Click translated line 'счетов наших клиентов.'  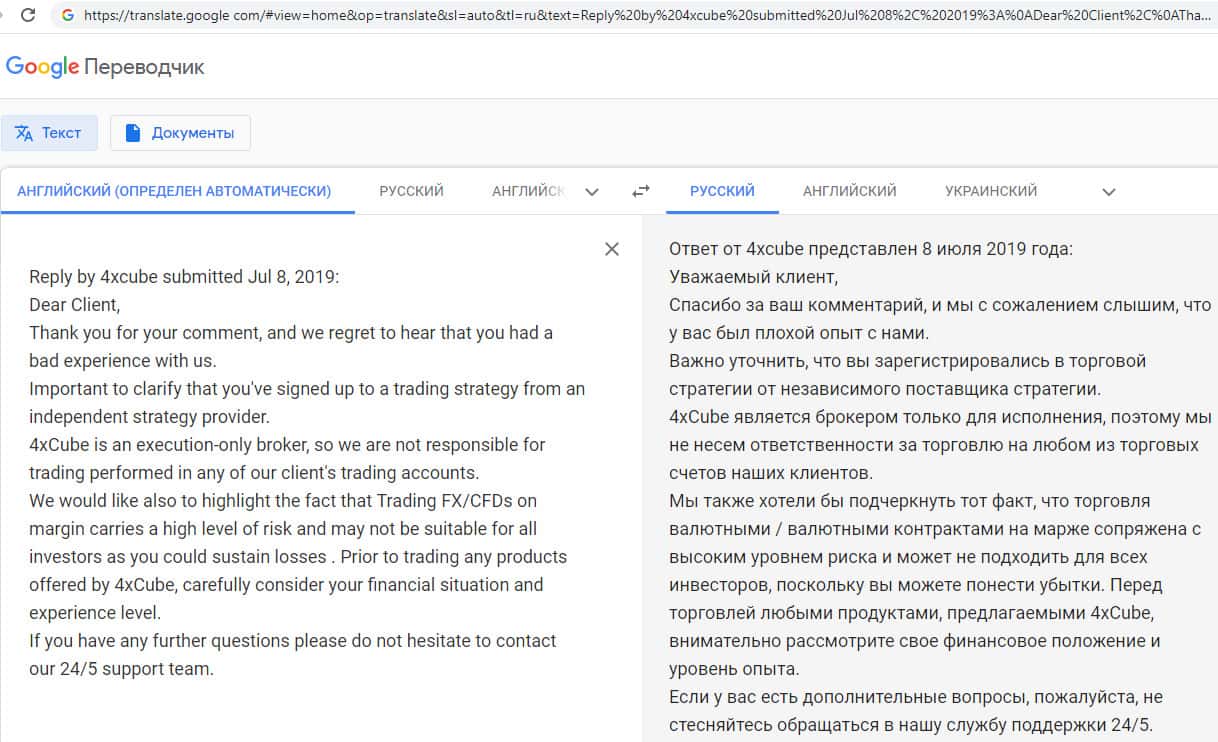coord(771,473)
